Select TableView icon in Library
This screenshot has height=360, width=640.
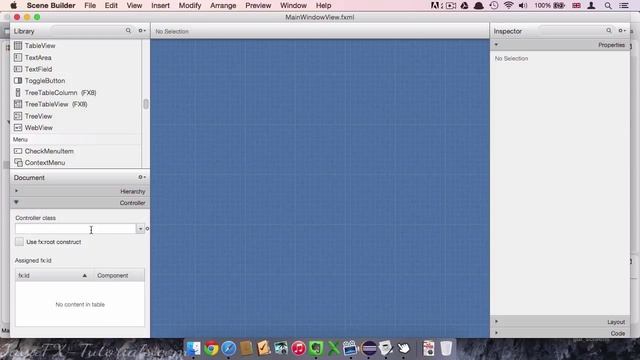(x=18, y=46)
